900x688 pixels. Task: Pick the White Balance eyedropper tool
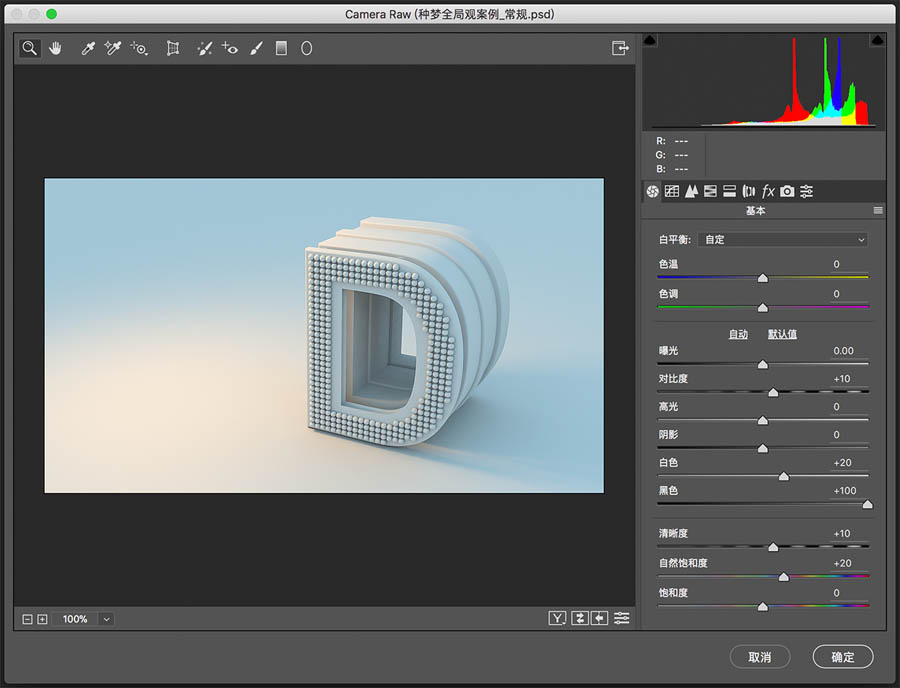pos(88,48)
